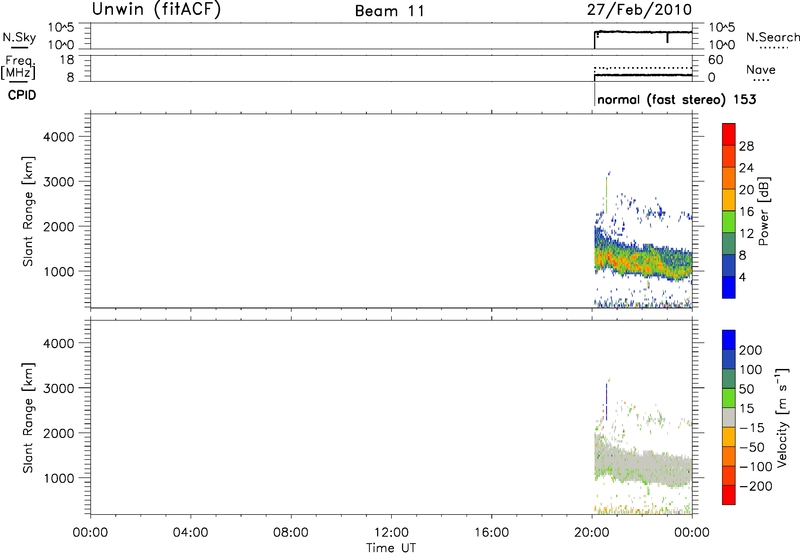Click the '20:00' time tick label
The height and width of the screenshot is (554, 800).
pos(592,533)
